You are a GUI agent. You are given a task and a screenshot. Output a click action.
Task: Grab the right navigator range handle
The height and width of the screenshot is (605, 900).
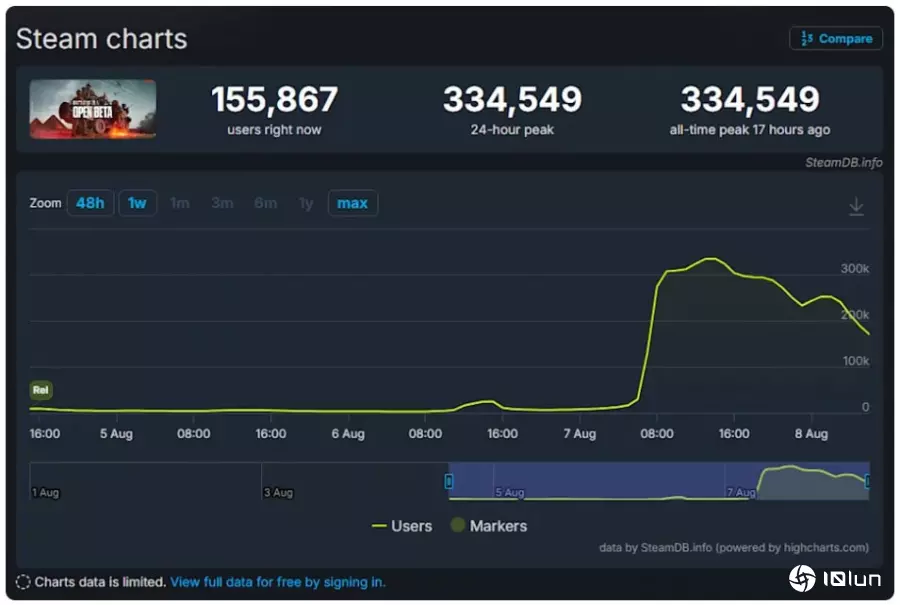click(x=868, y=481)
